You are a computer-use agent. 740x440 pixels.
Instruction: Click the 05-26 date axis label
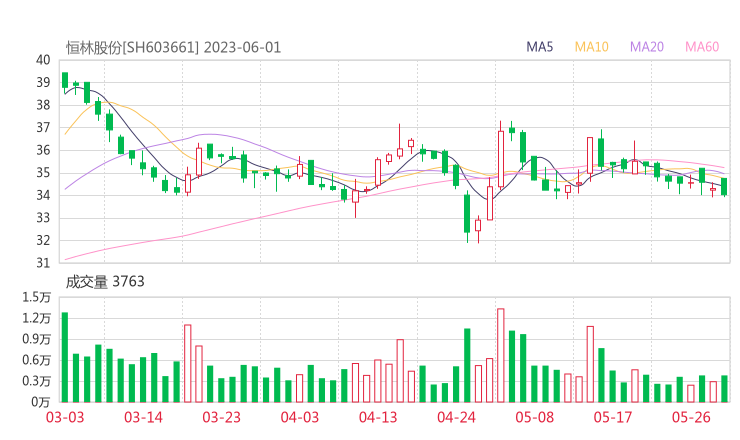tap(691, 417)
